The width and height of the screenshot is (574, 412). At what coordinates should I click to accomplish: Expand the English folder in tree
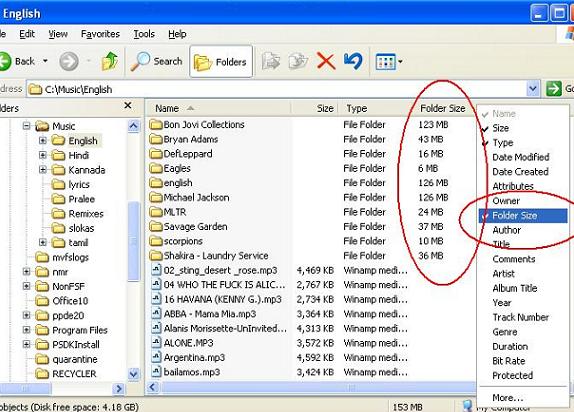click(x=42, y=141)
